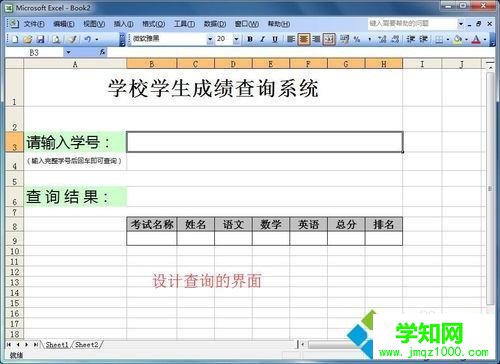Click the font size box showing 20
Viewport: 500px width, 364px height.
(x=224, y=39)
